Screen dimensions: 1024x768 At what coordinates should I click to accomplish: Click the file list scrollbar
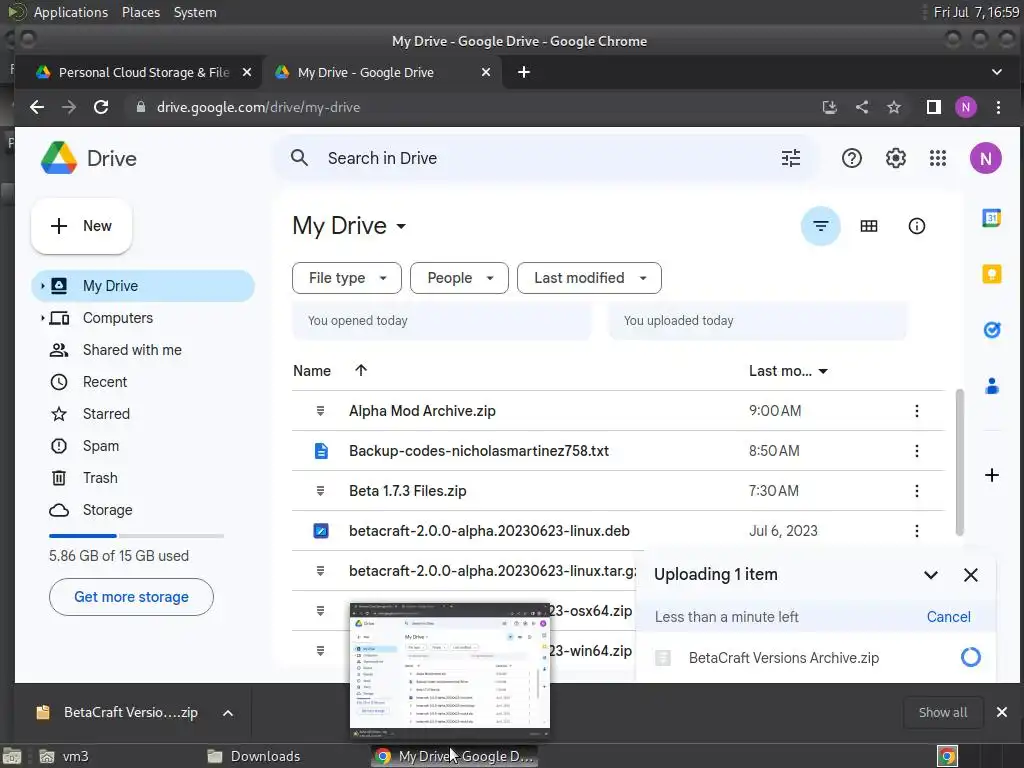[959, 462]
